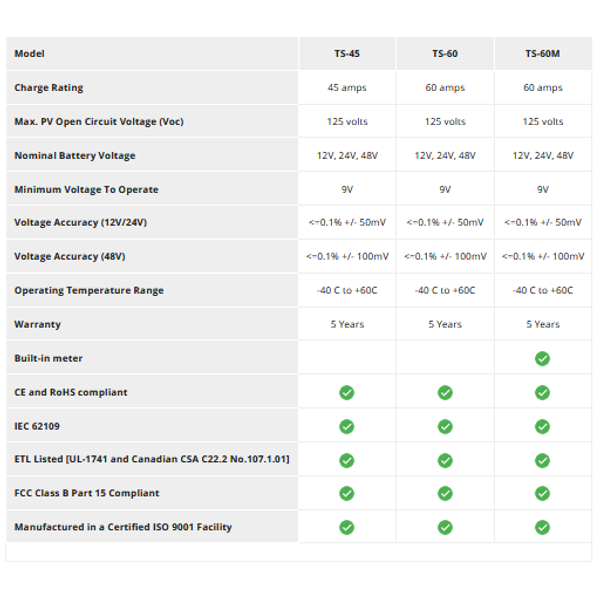Click the Operating Temperature Range label
This screenshot has width=600, height=600.
point(89,290)
